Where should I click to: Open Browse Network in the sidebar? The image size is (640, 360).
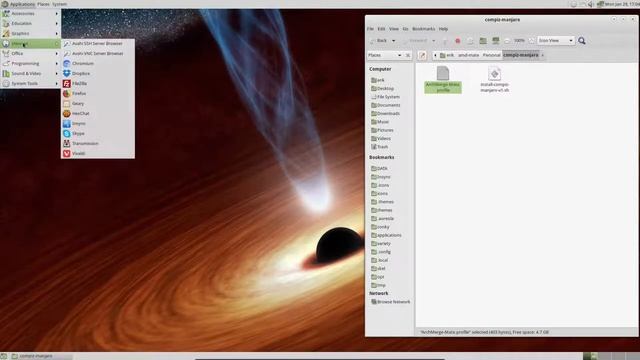pos(391,302)
